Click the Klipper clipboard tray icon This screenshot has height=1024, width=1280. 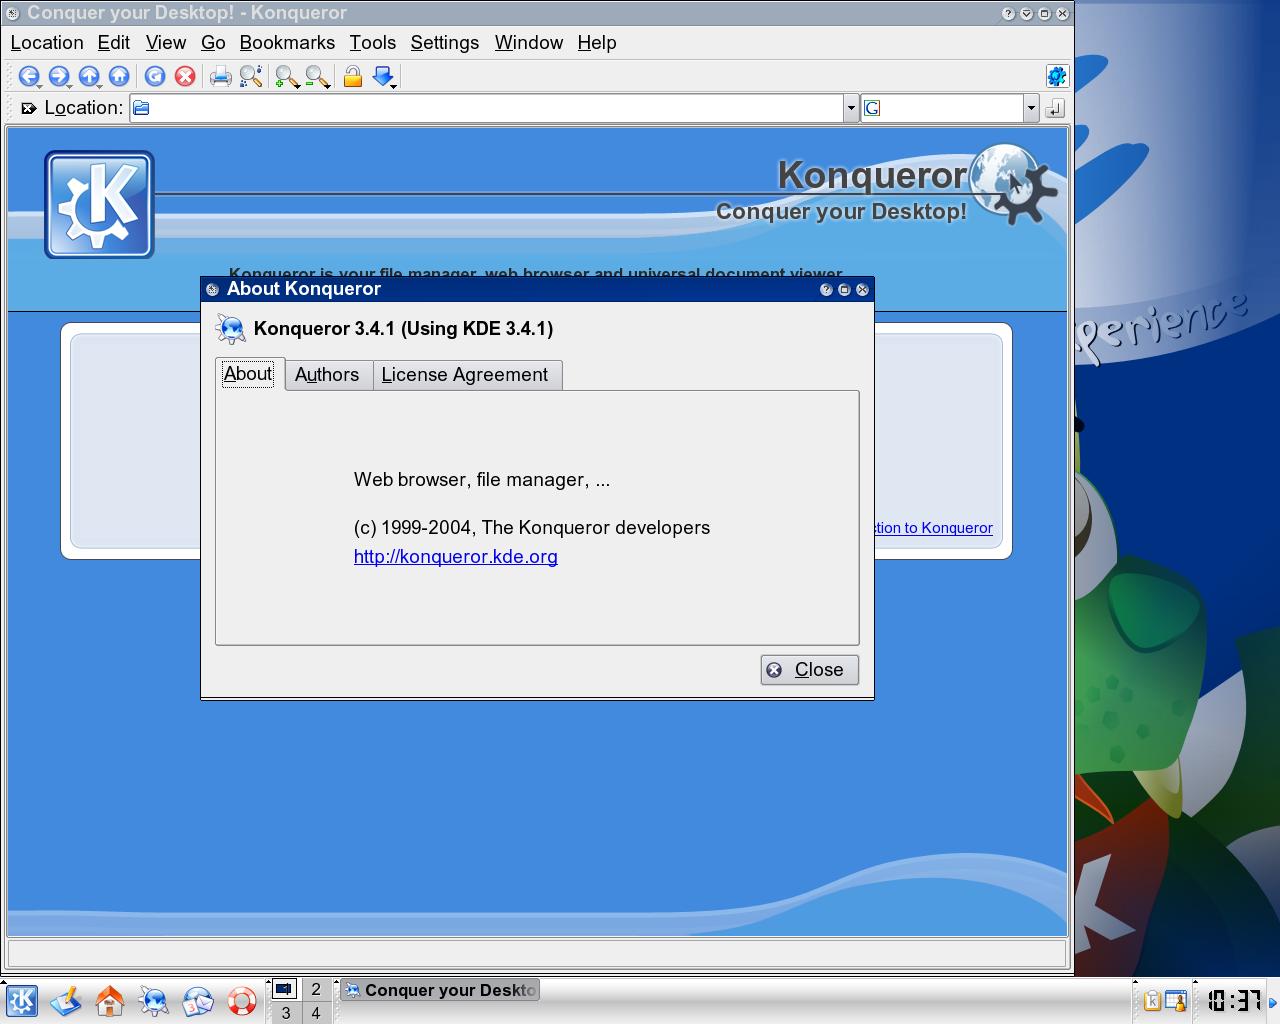1152,1000
